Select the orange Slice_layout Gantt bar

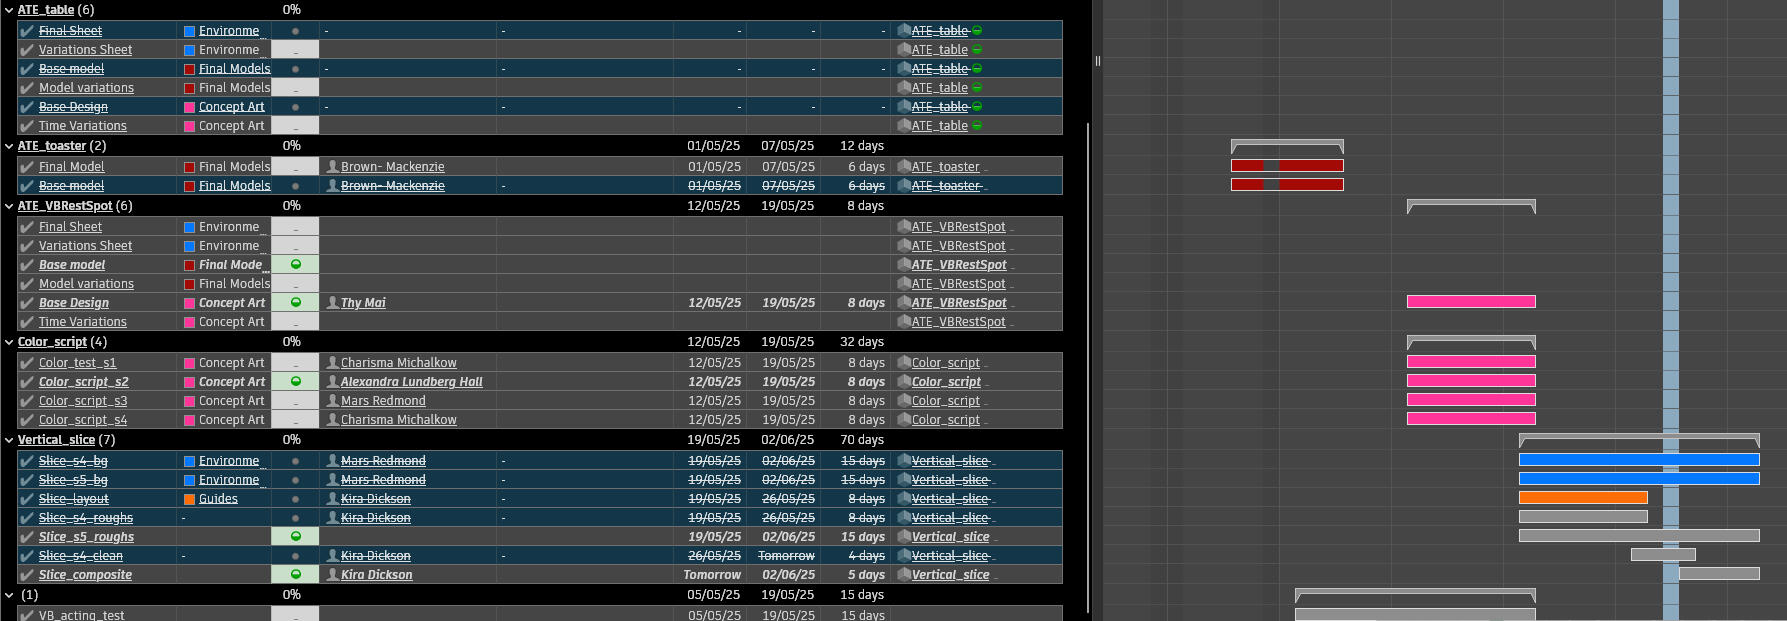(x=1583, y=498)
